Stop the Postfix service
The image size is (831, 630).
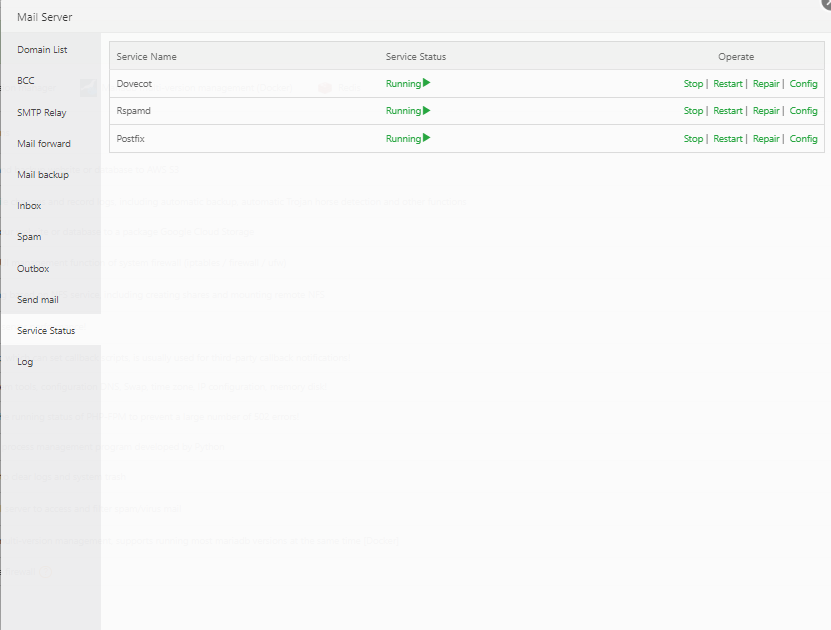coord(693,139)
